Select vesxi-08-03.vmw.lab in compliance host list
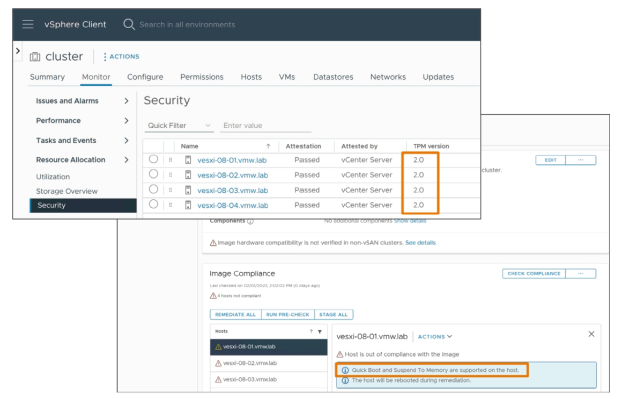 pos(269,379)
